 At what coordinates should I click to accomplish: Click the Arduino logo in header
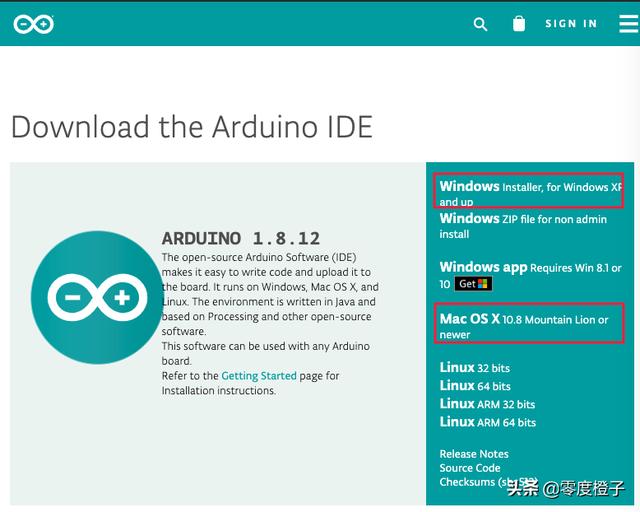[x=33, y=24]
